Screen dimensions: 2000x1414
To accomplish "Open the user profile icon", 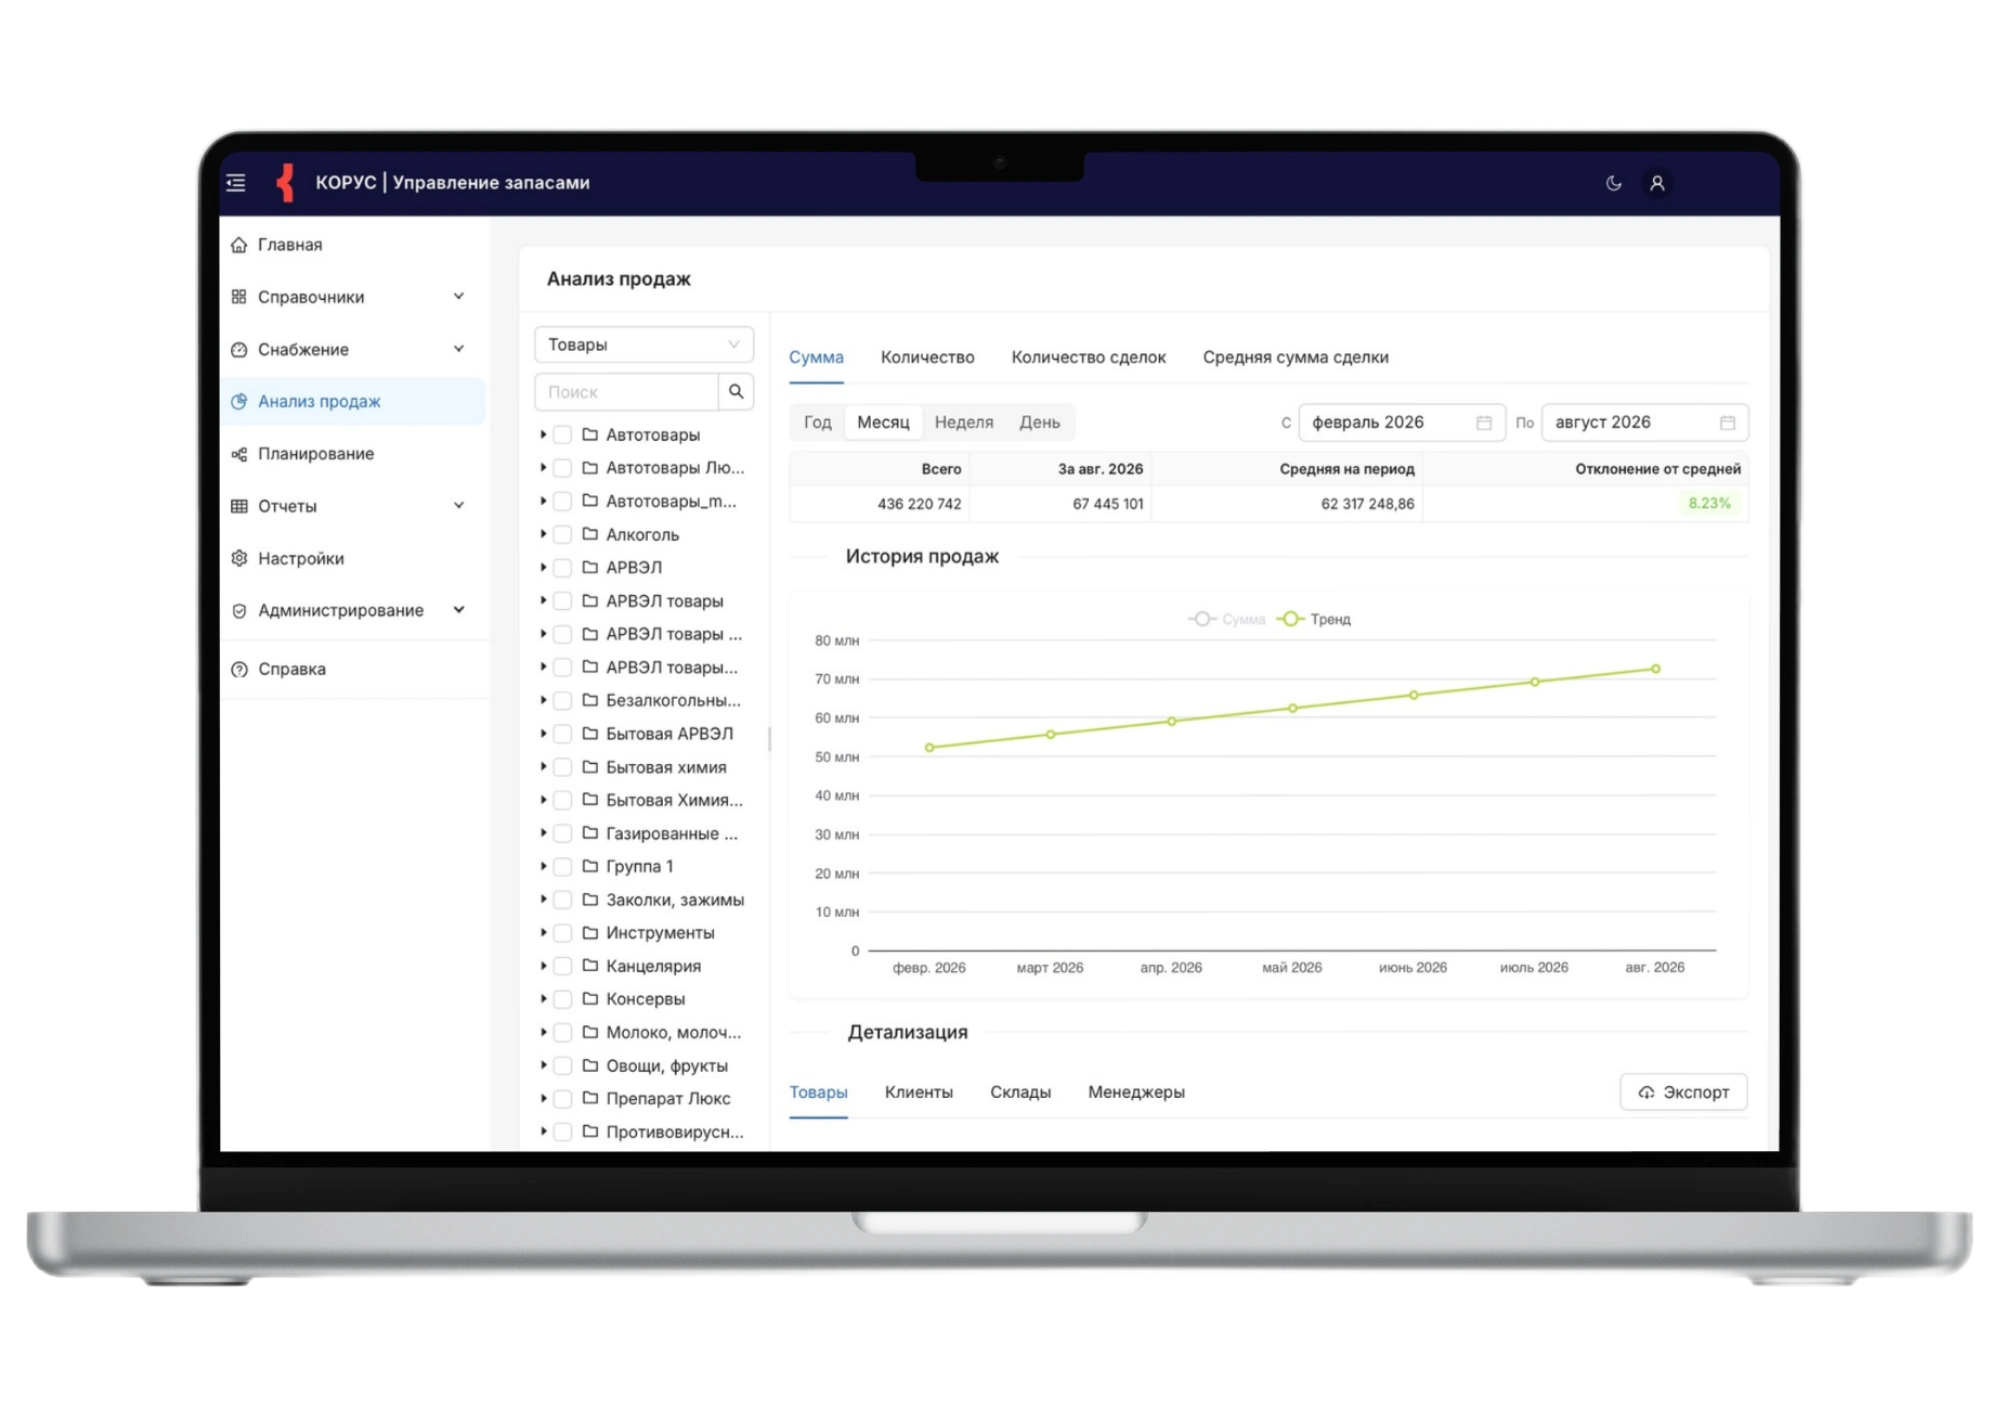I will 1657,183.
